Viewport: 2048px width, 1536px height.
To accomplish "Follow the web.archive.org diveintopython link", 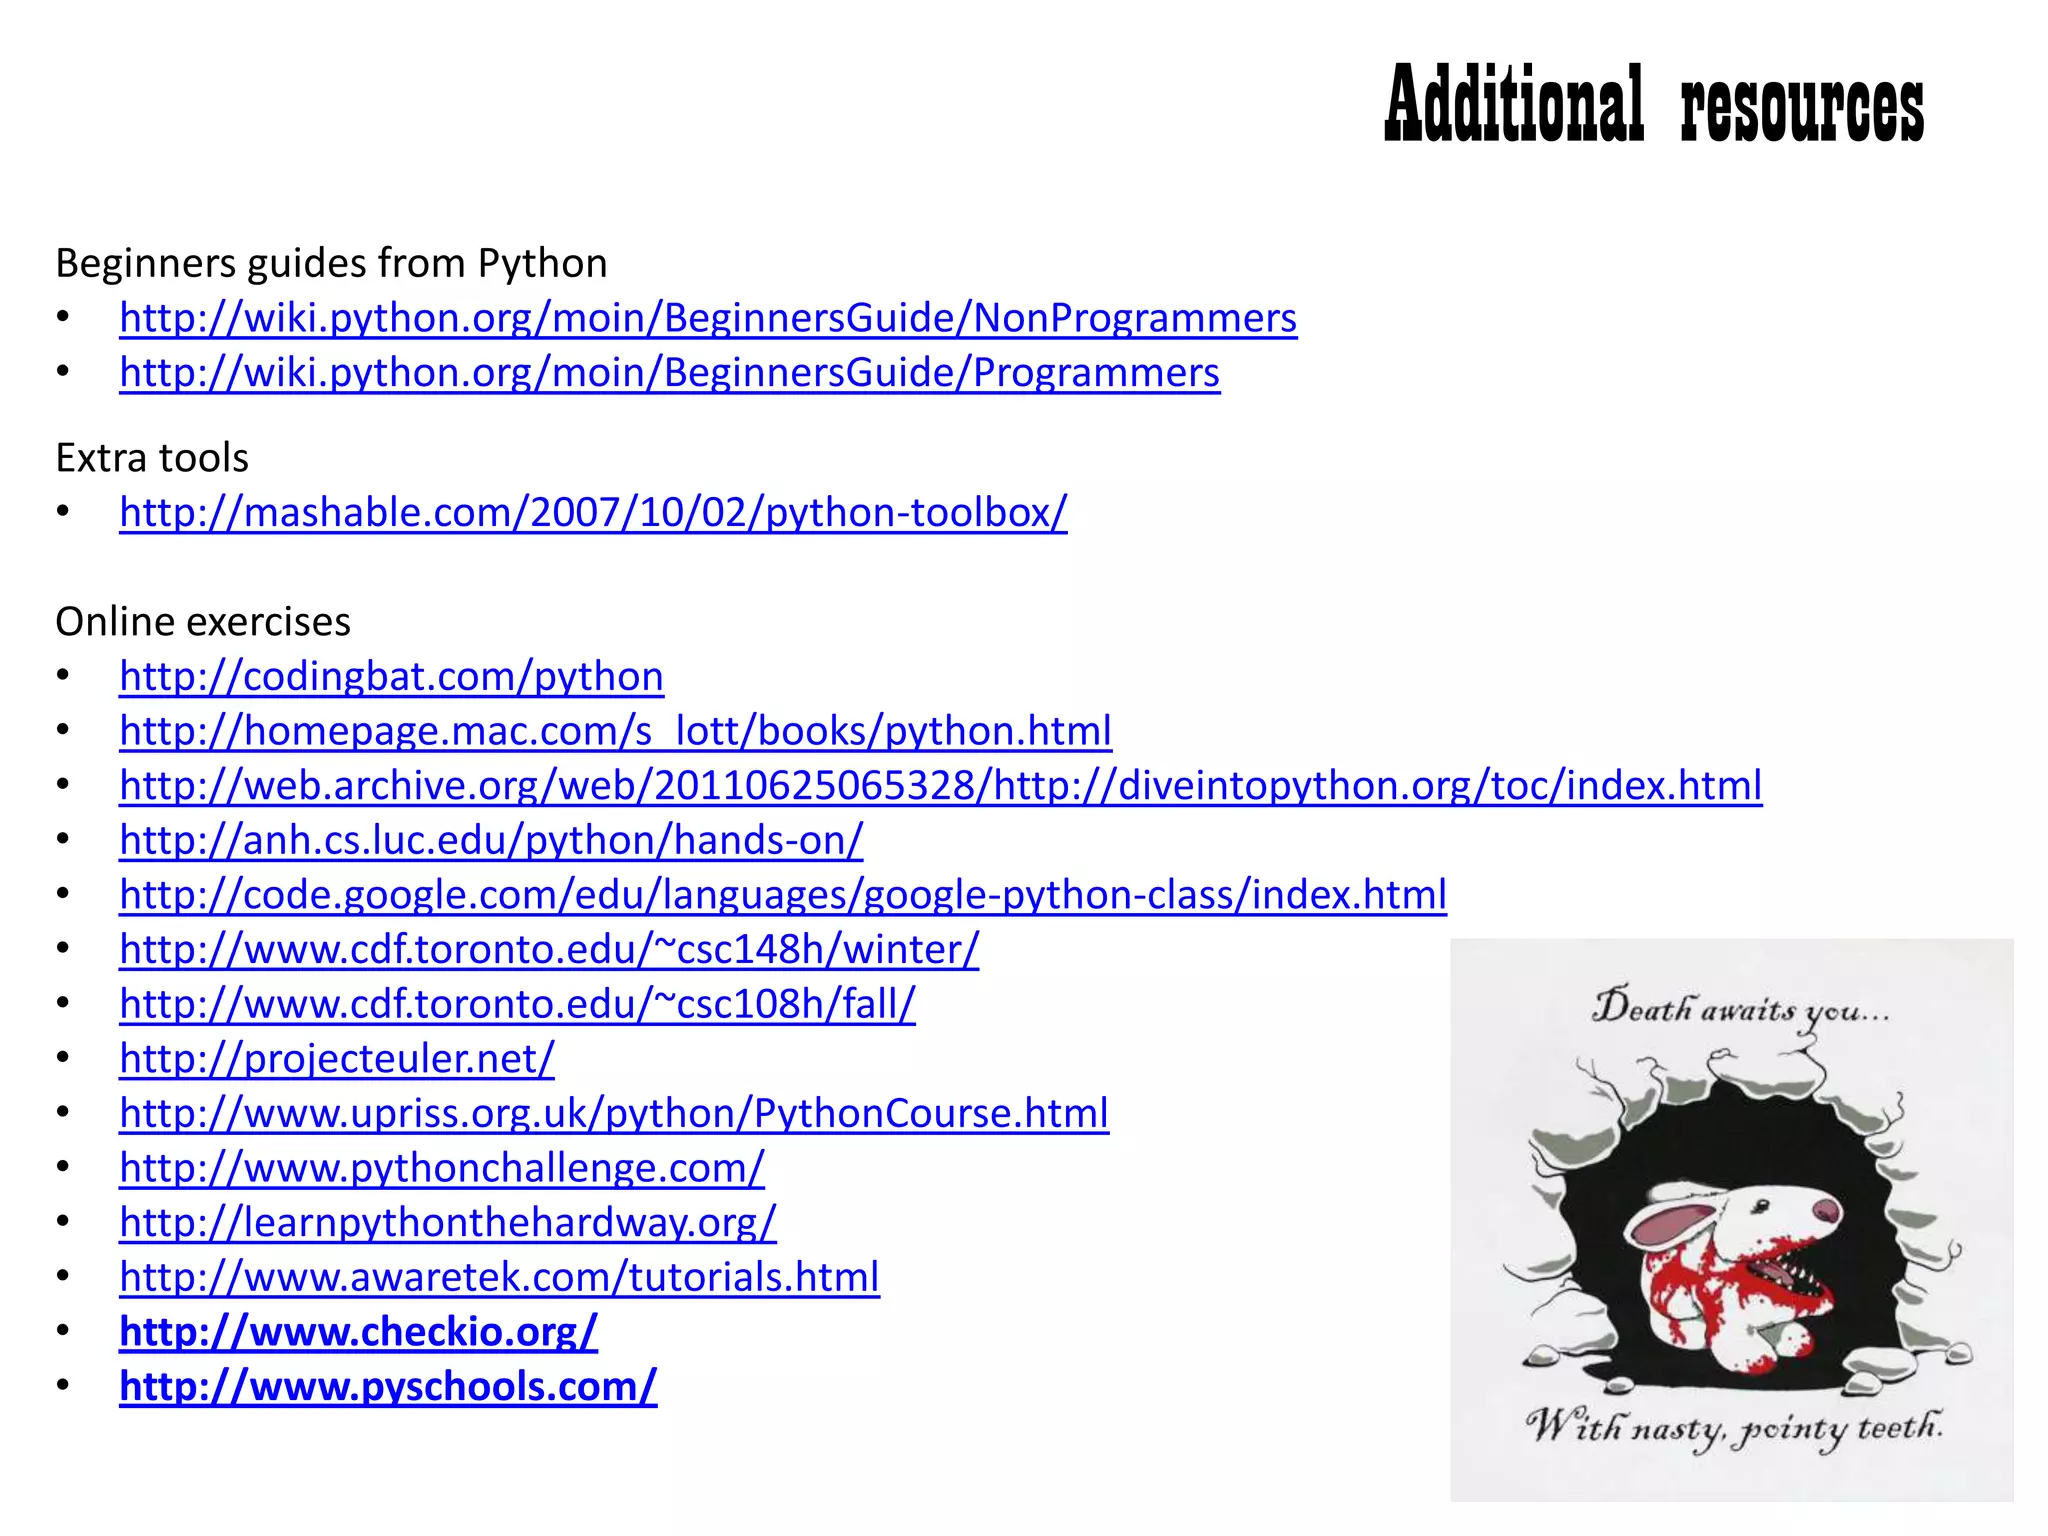I will (x=940, y=786).
